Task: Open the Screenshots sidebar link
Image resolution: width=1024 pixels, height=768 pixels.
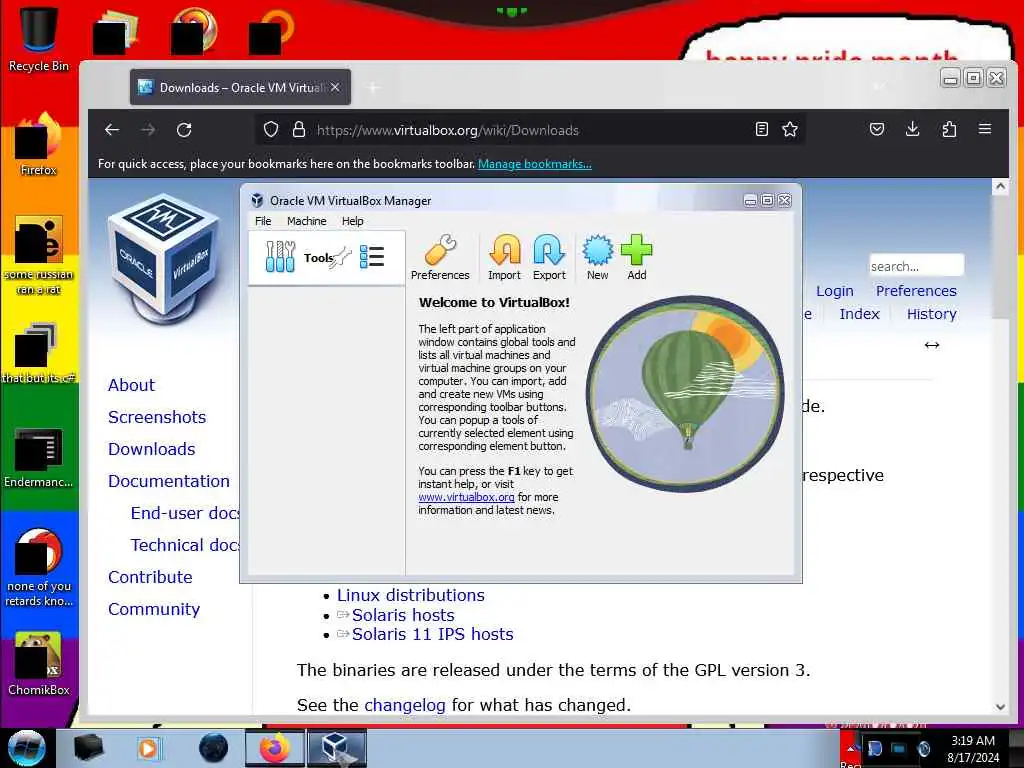Action: point(157,417)
